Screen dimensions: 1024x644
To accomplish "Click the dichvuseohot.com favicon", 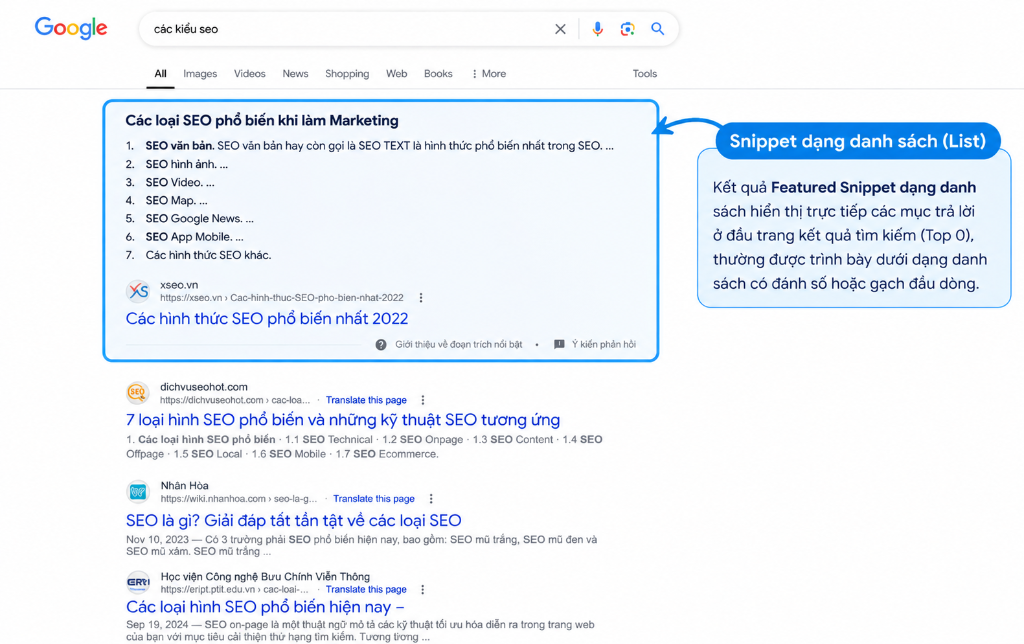I will [137, 393].
